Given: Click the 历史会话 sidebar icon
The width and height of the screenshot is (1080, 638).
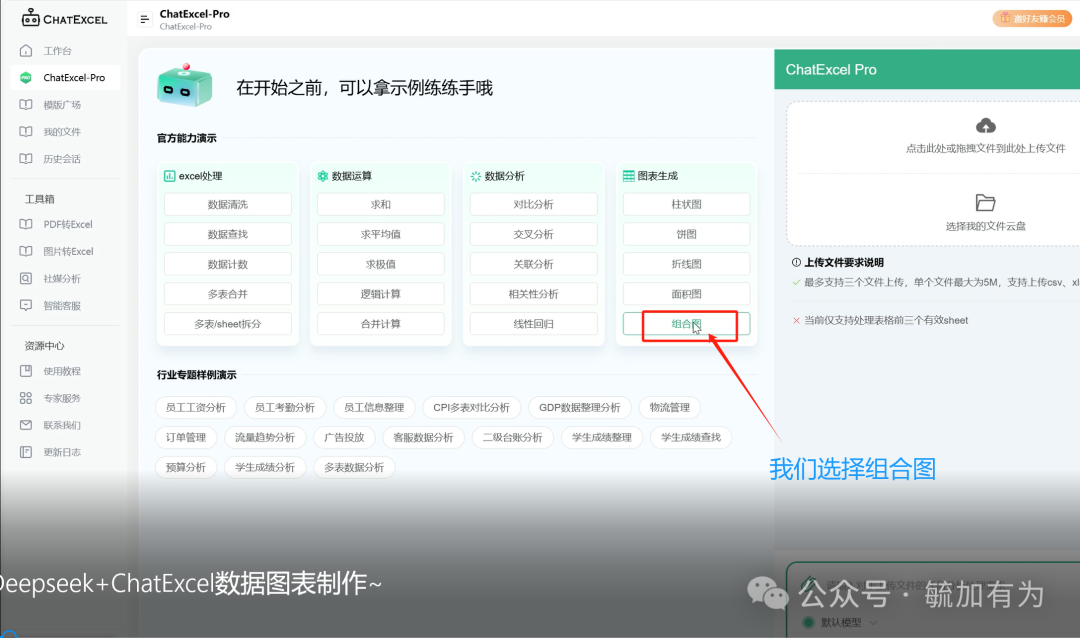Looking at the screenshot, I should tap(26, 158).
